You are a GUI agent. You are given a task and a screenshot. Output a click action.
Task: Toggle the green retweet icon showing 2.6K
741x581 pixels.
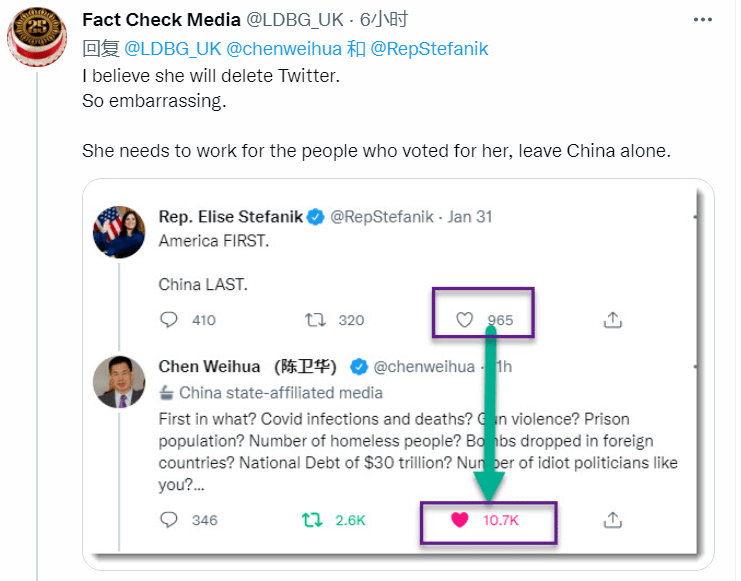pyautogui.click(x=312, y=520)
